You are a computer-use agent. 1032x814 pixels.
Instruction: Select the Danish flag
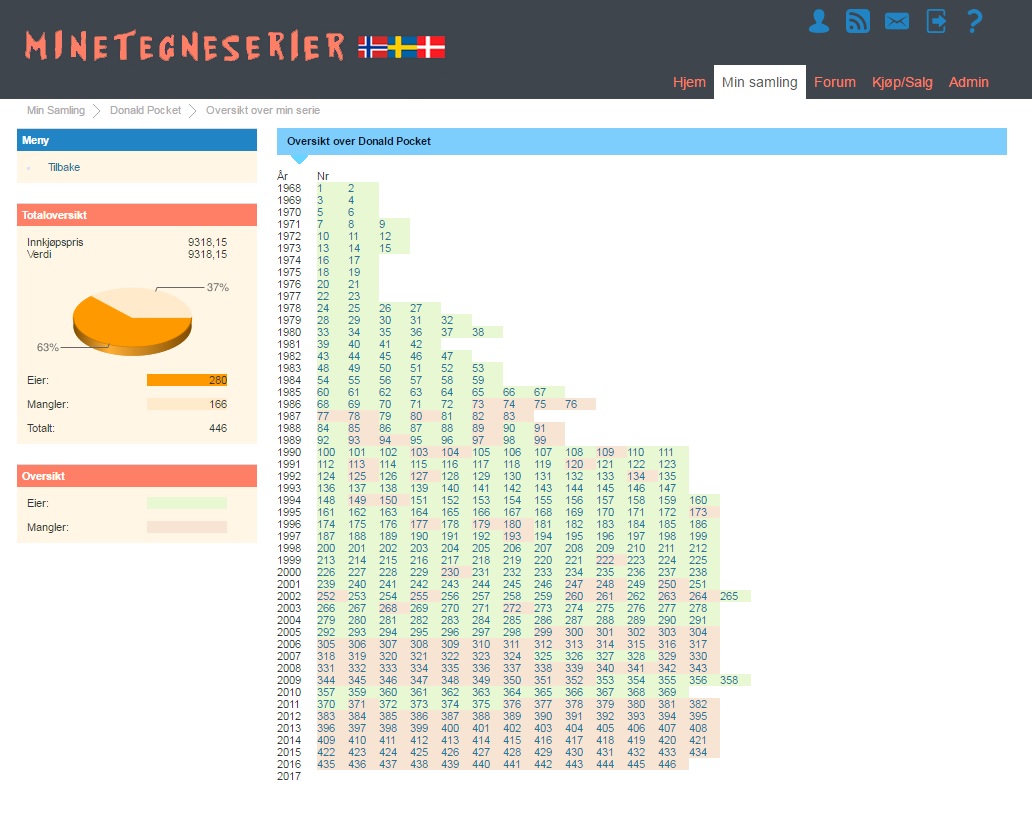pos(431,47)
